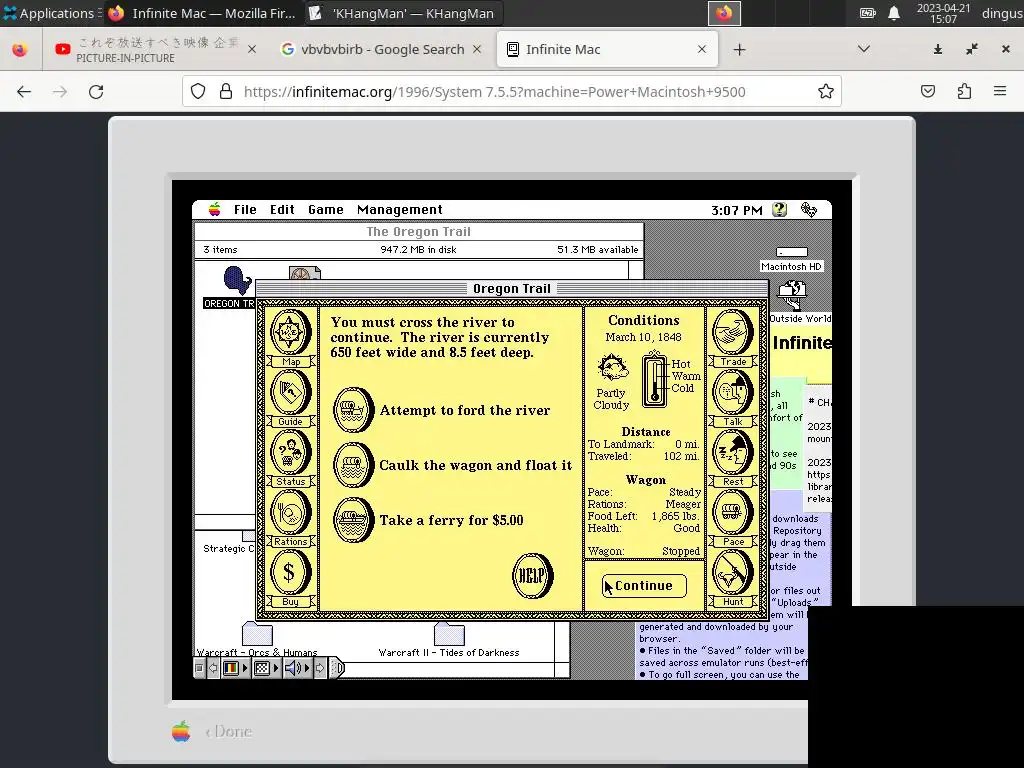Open the Pocket save icon
Viewport: 1024px width, 768px height.
(x=928, y=91)
